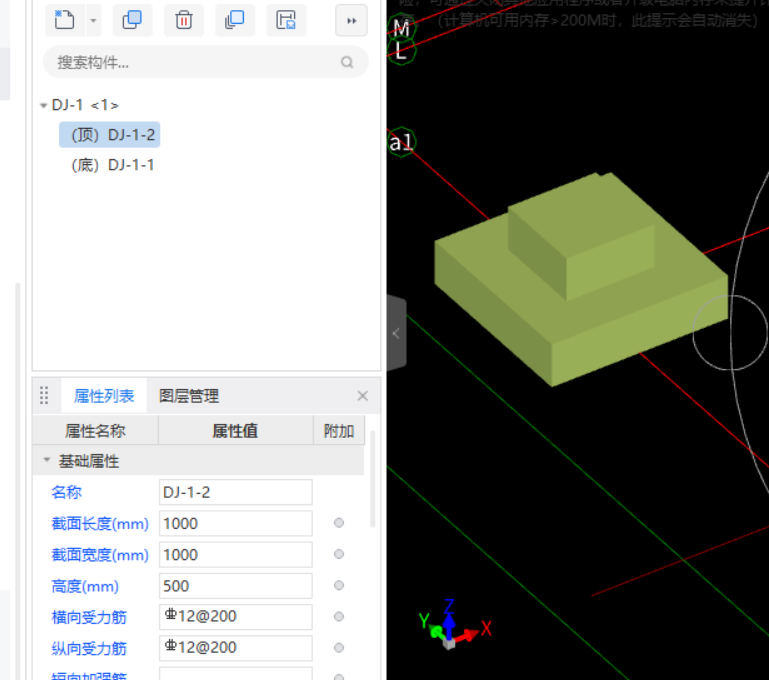The image size is (769, 680).
Task: Click the 截面长度 value field
Action: pyautogui.click(x=236, y=524)
